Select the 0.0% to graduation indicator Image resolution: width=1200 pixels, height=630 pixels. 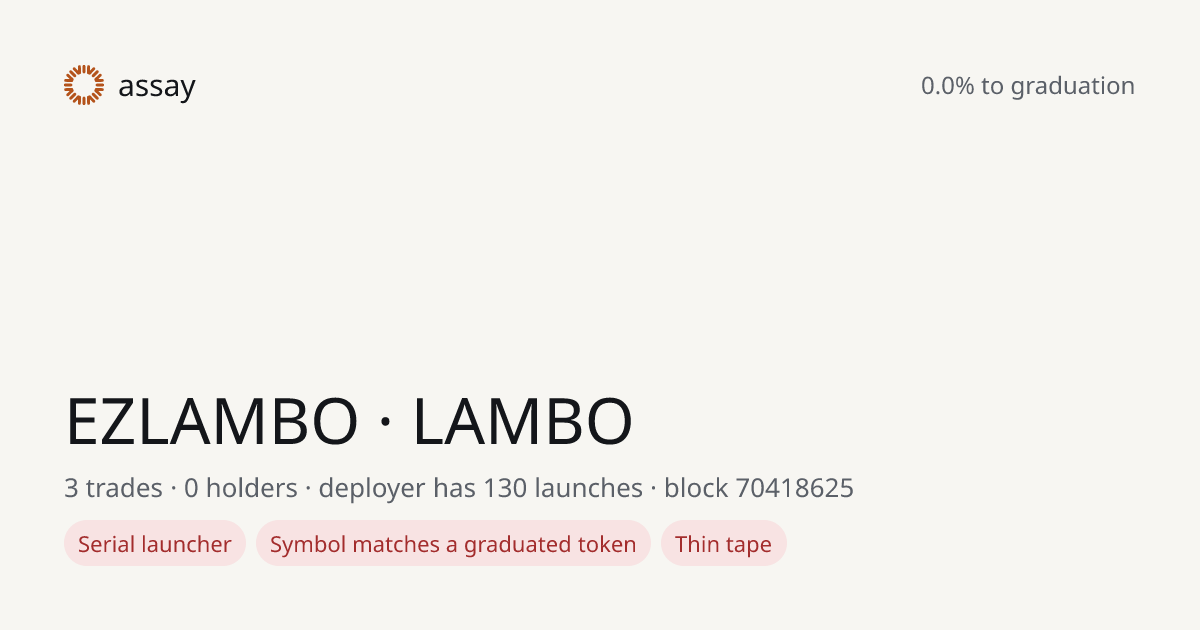tap(1028, 86)
